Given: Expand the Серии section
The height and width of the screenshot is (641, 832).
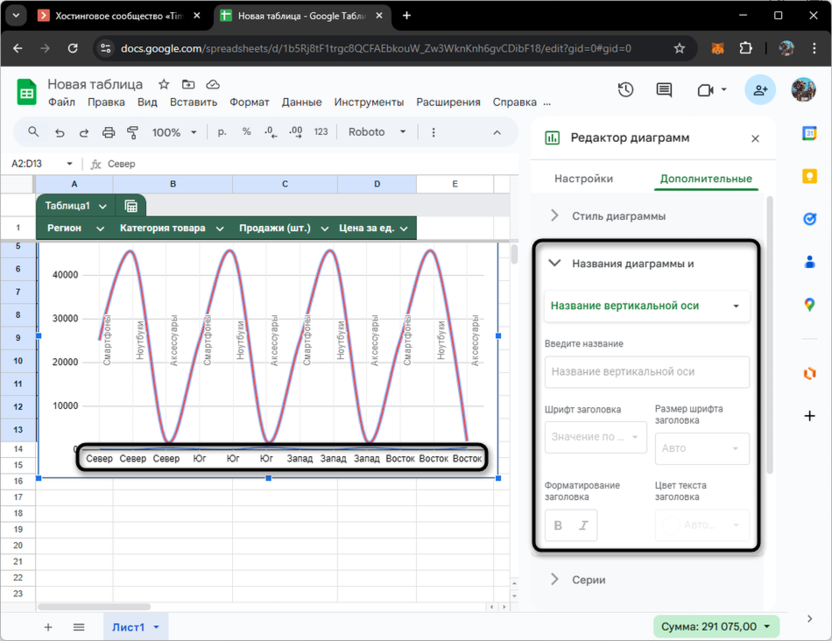Looking at the screenshot, I should (x=589, y=580).
